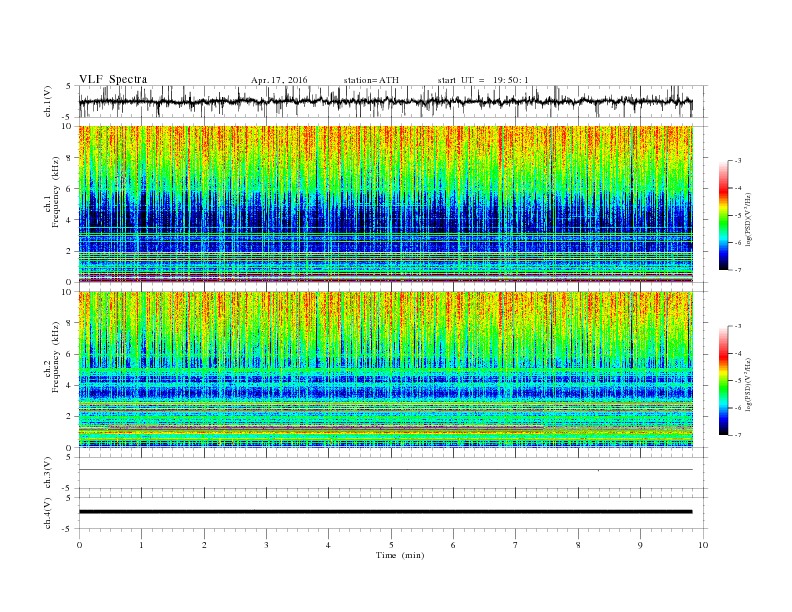Click the 'Time (min)' axis label
The image size is (792, 612).
[400, 555]
